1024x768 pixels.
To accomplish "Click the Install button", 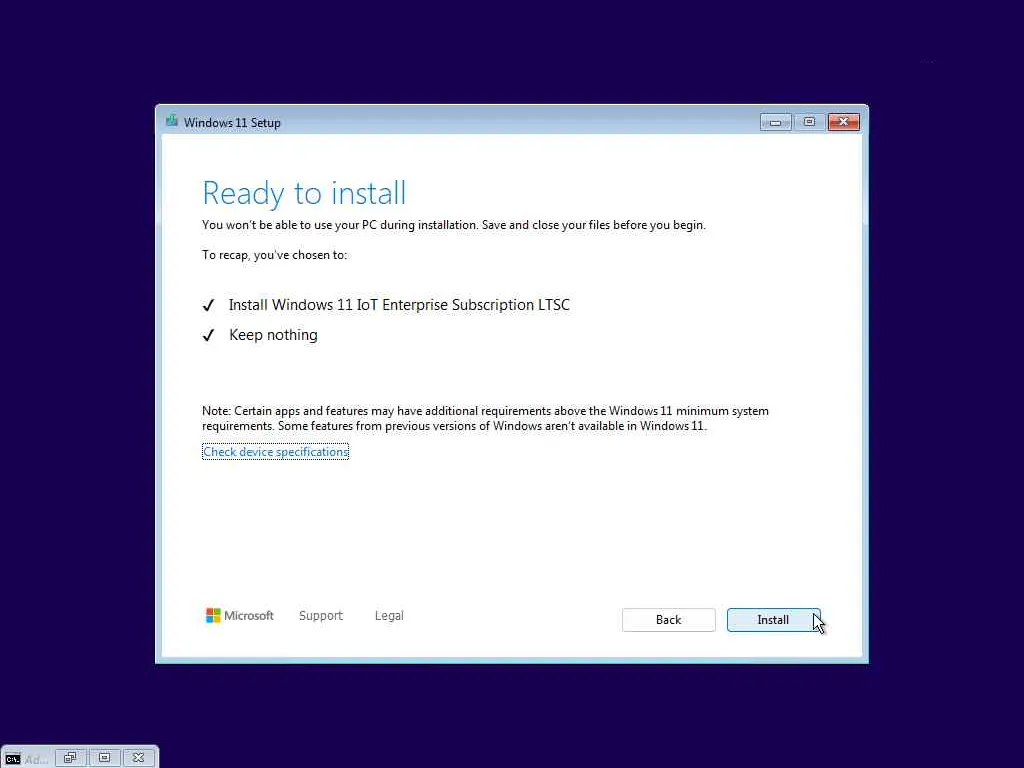I will point(773,620).
